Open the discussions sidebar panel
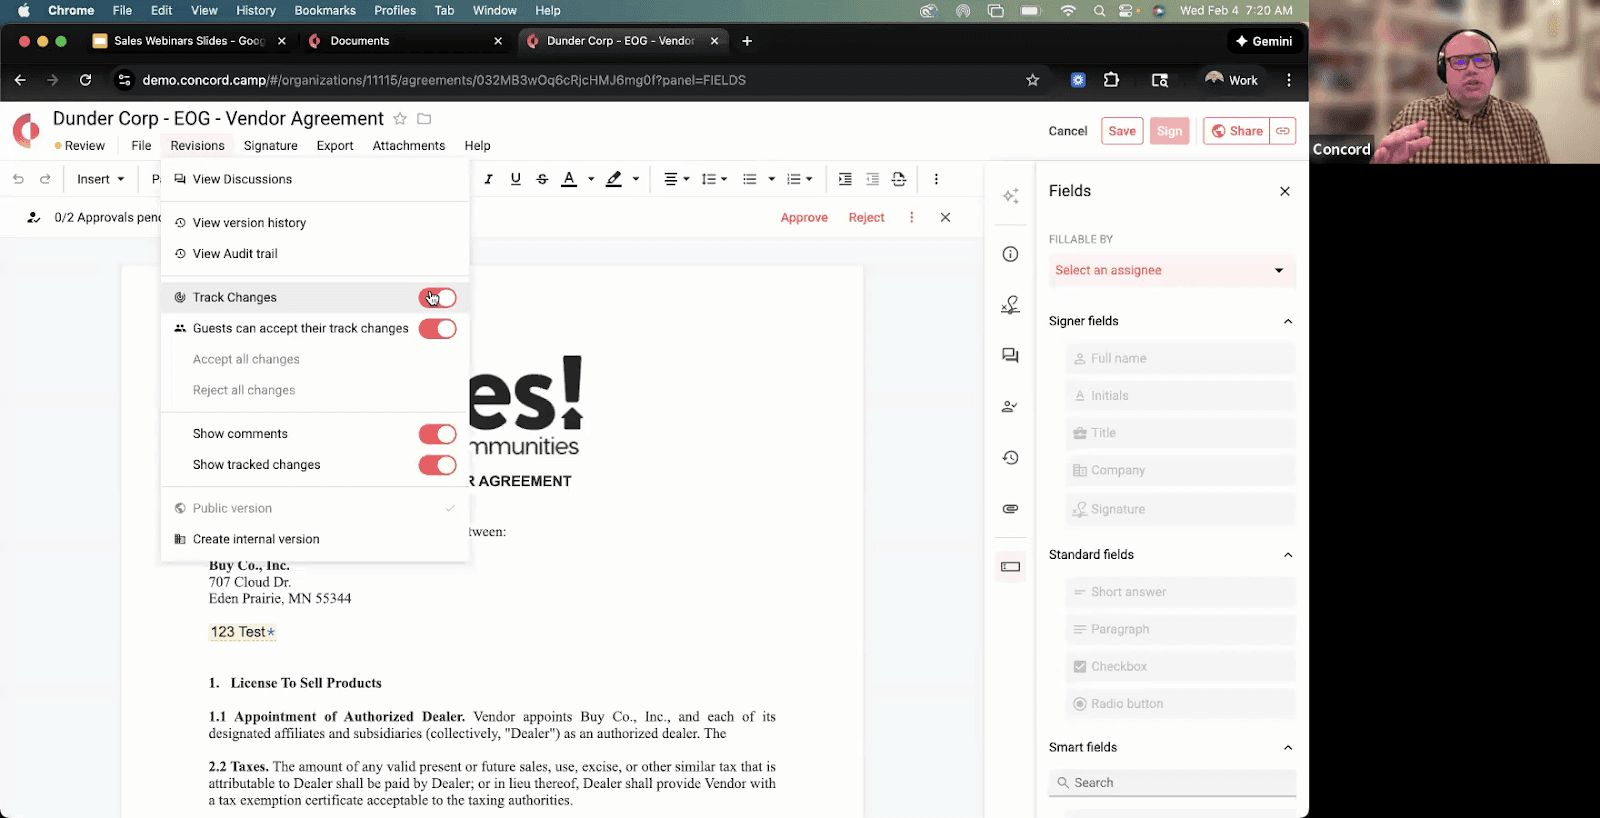Image resolution: width=1600 pixels, height=818 pixels. [1011, 356]
